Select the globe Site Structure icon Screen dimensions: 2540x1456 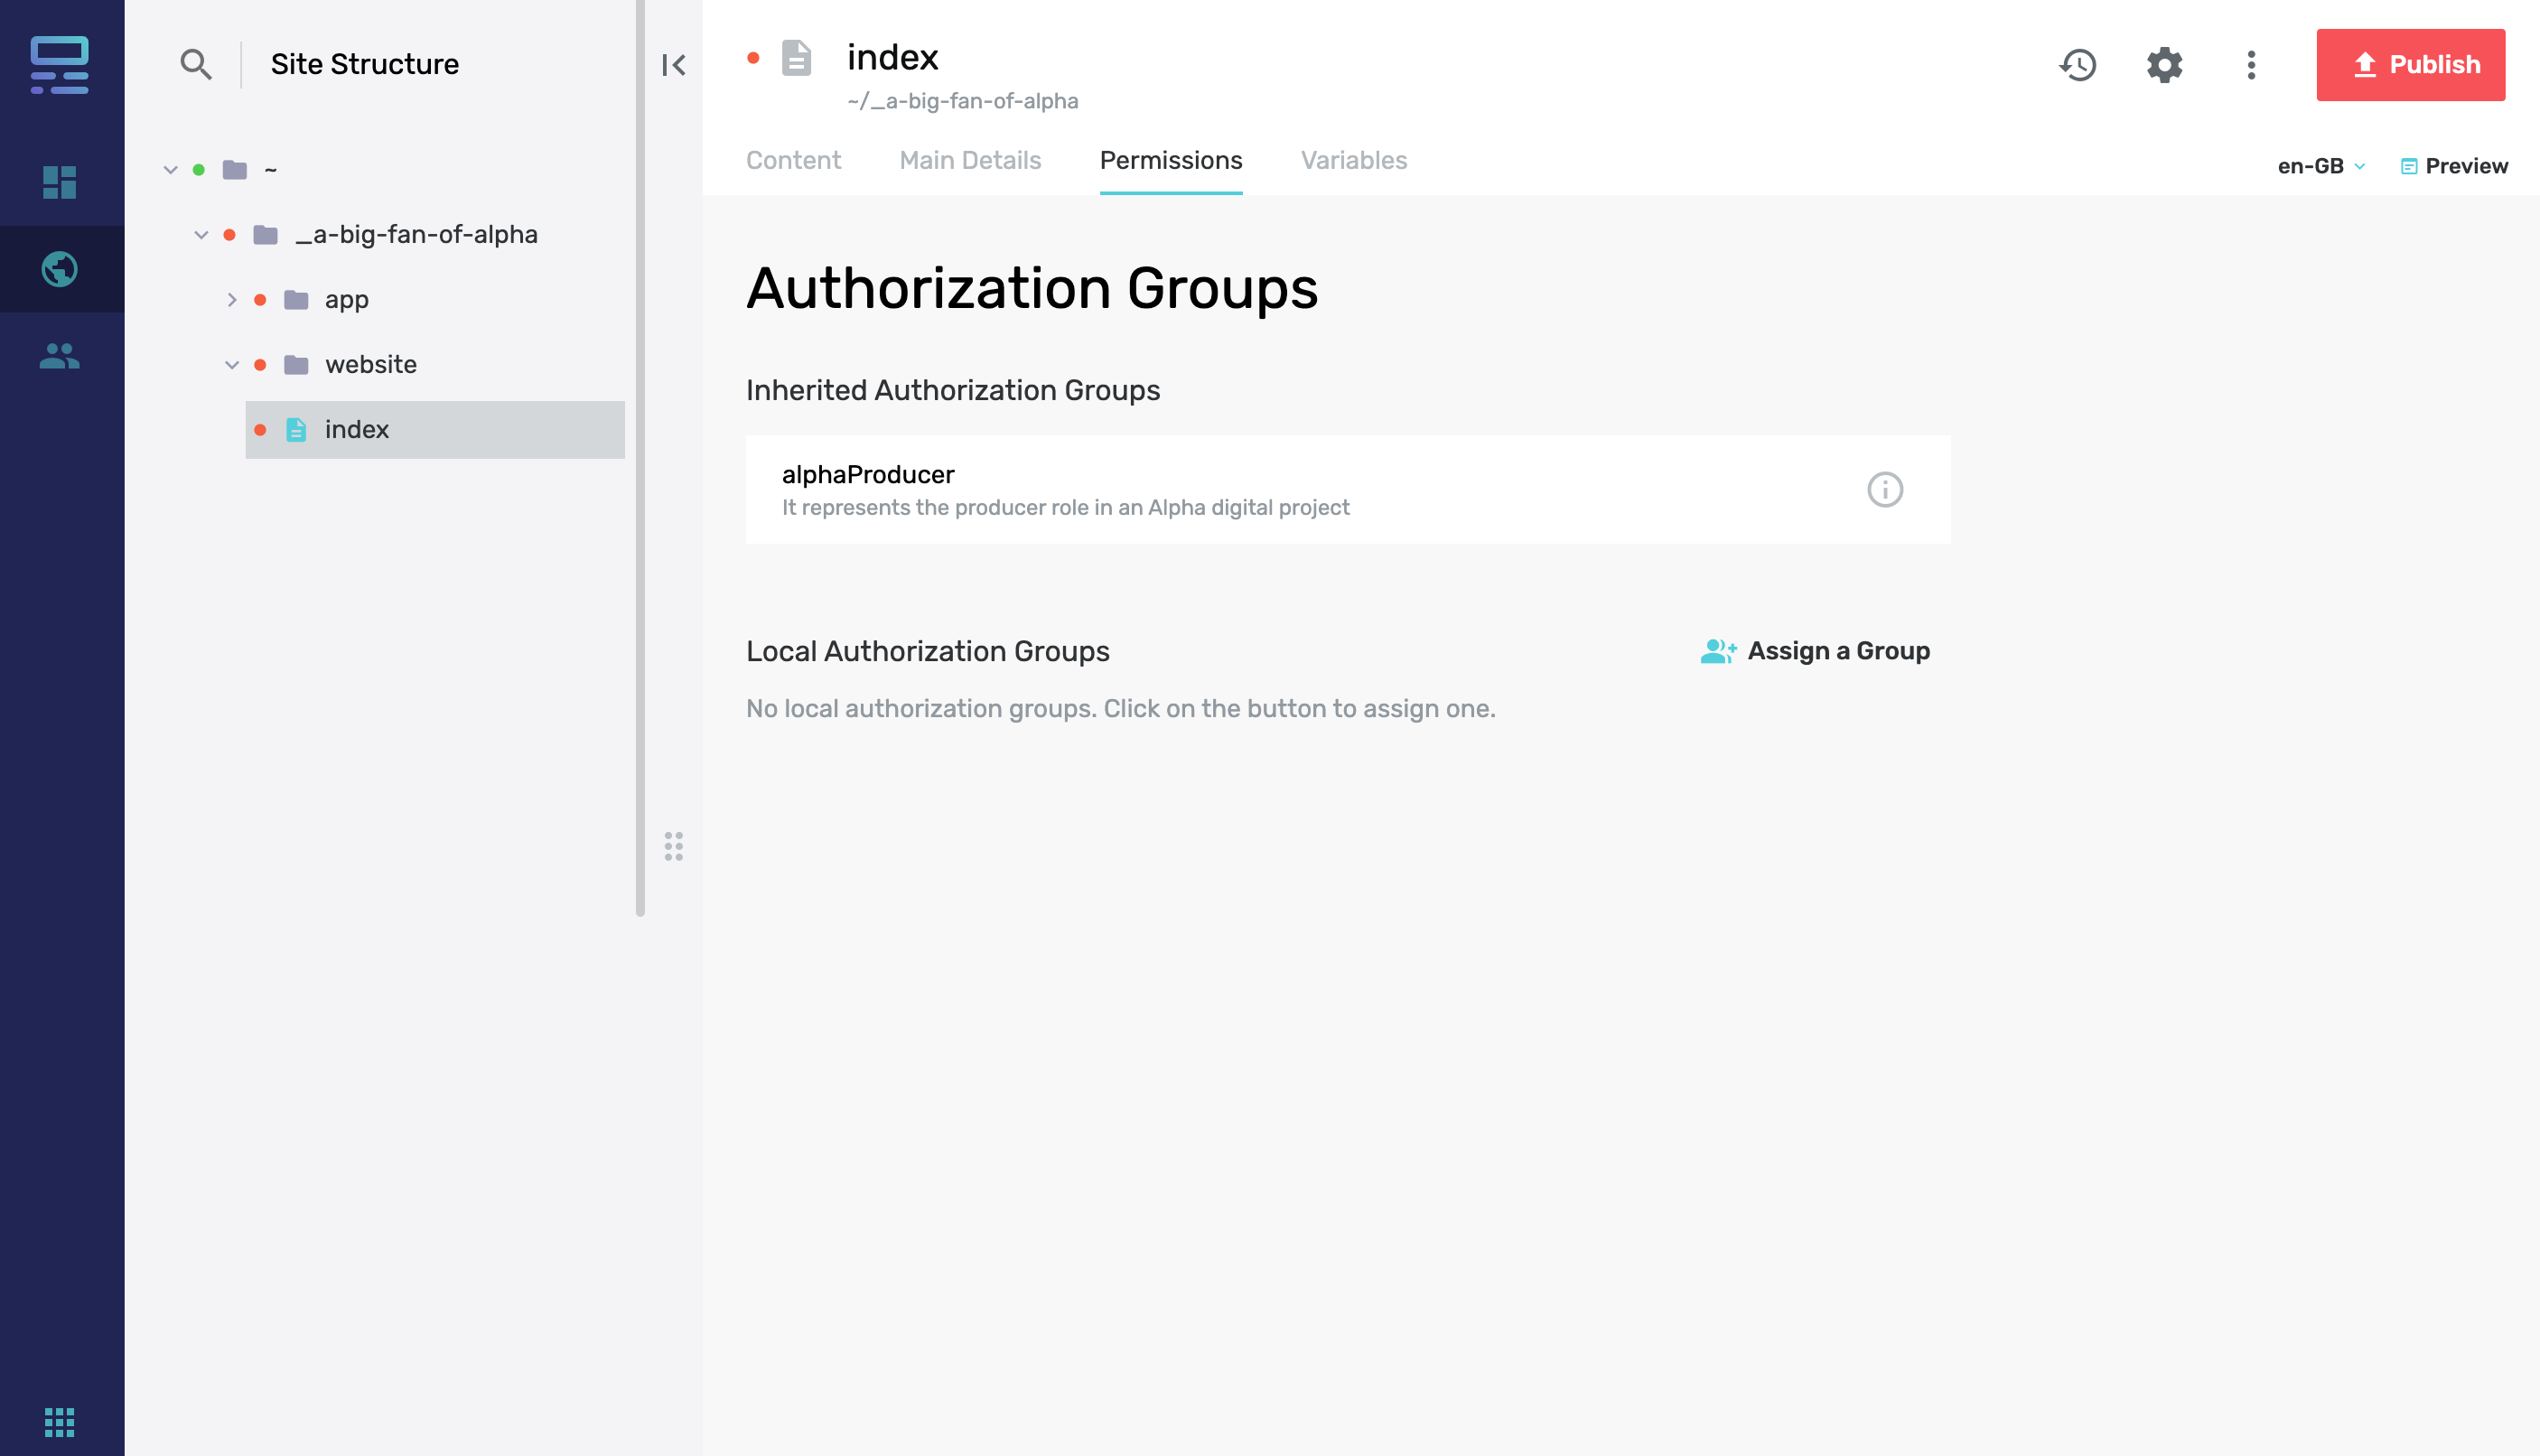point(60,269)
